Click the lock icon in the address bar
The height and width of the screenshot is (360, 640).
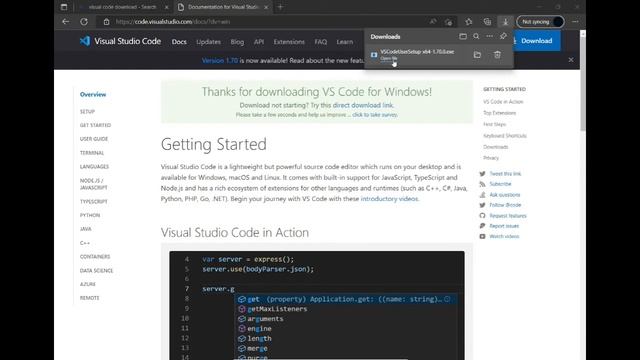(x=106, y=22)
